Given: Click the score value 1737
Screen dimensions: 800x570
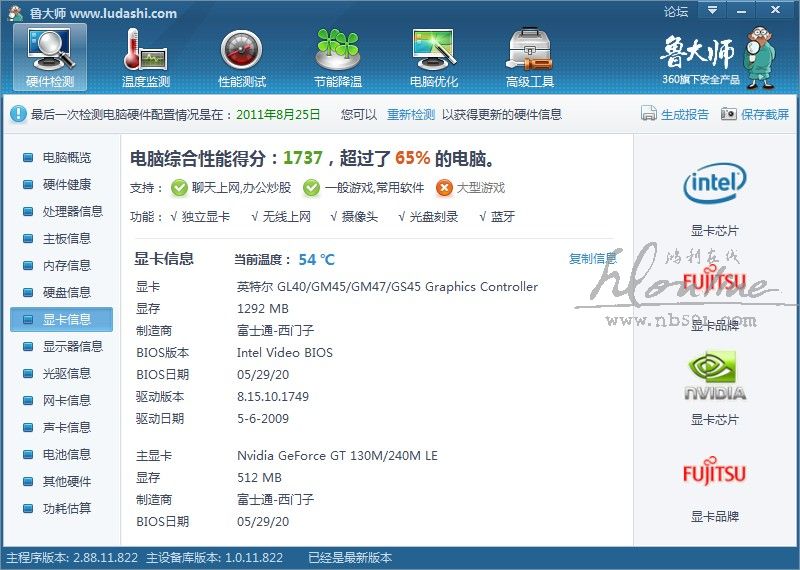Looking at the screenshot, I should click(303, 158).
